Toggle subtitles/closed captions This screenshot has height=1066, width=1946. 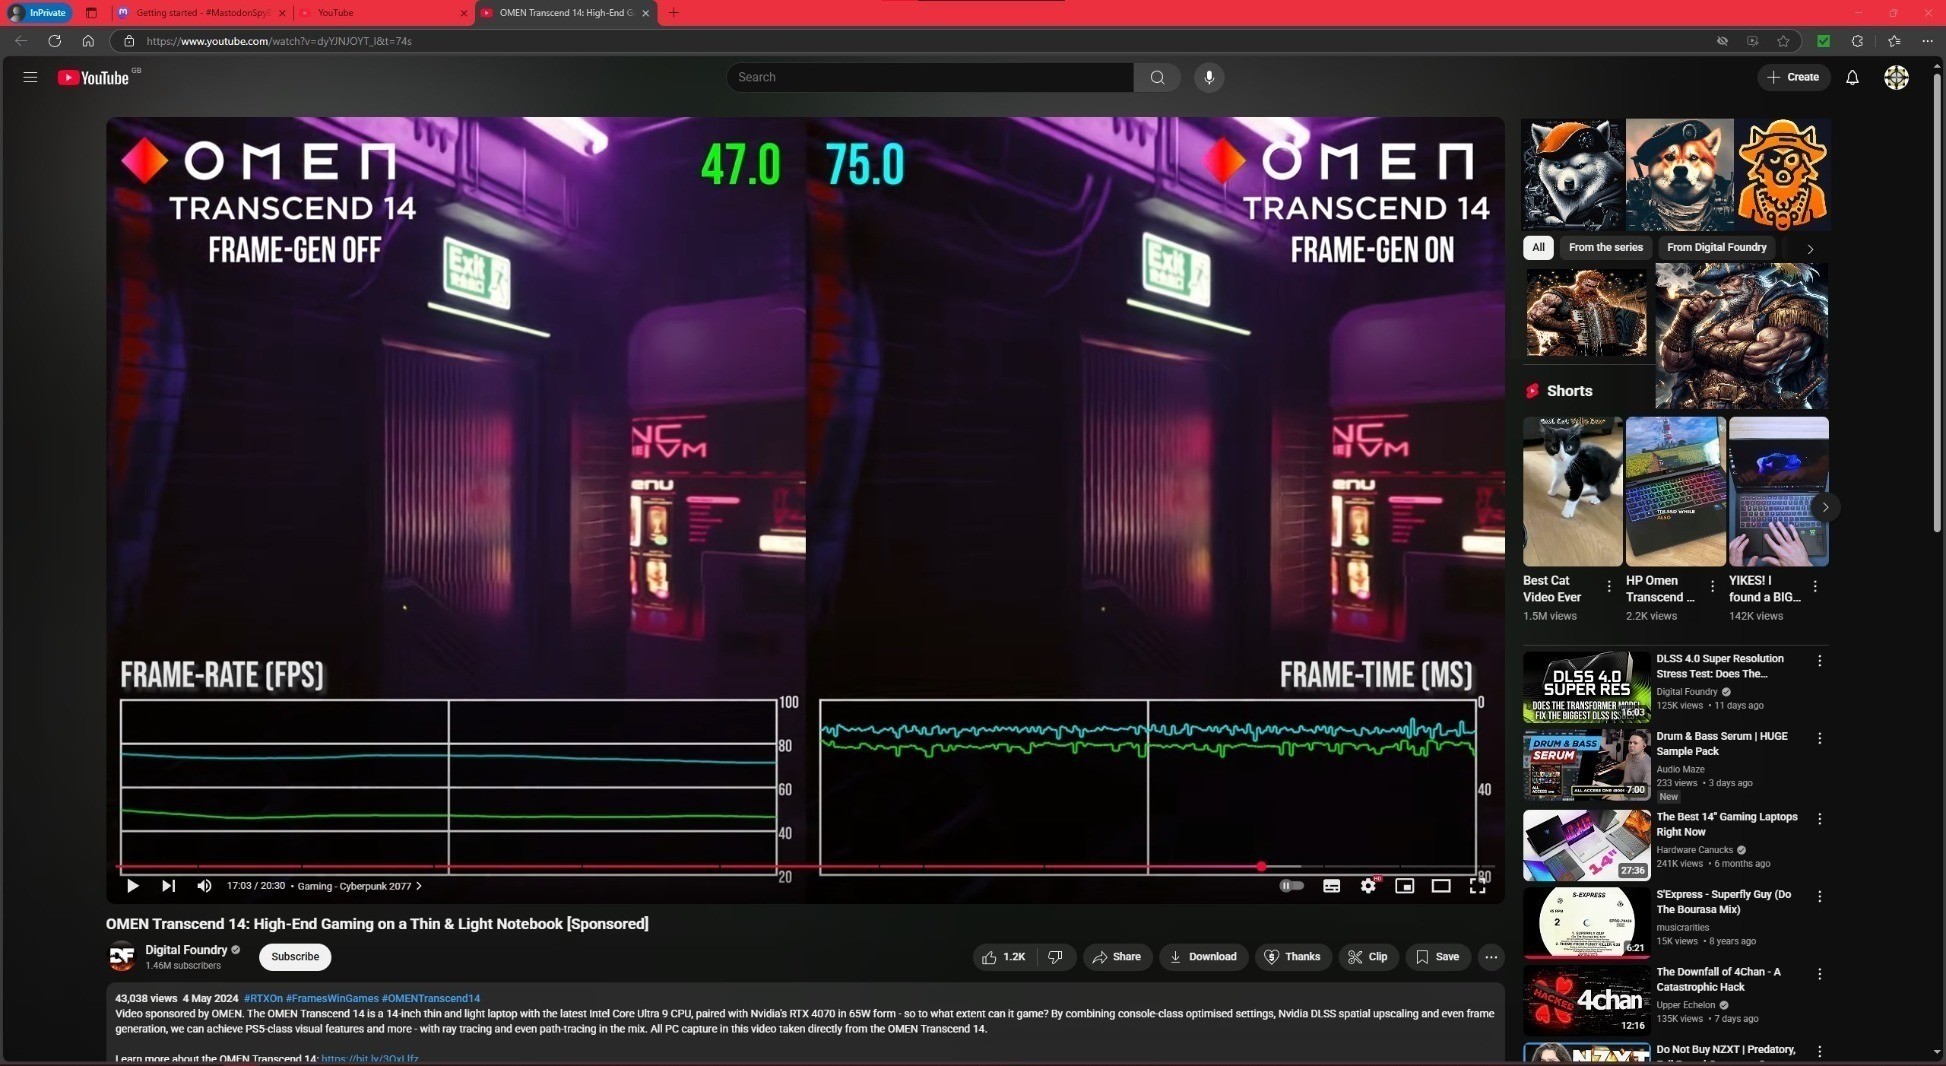[x=1331, y=886]
